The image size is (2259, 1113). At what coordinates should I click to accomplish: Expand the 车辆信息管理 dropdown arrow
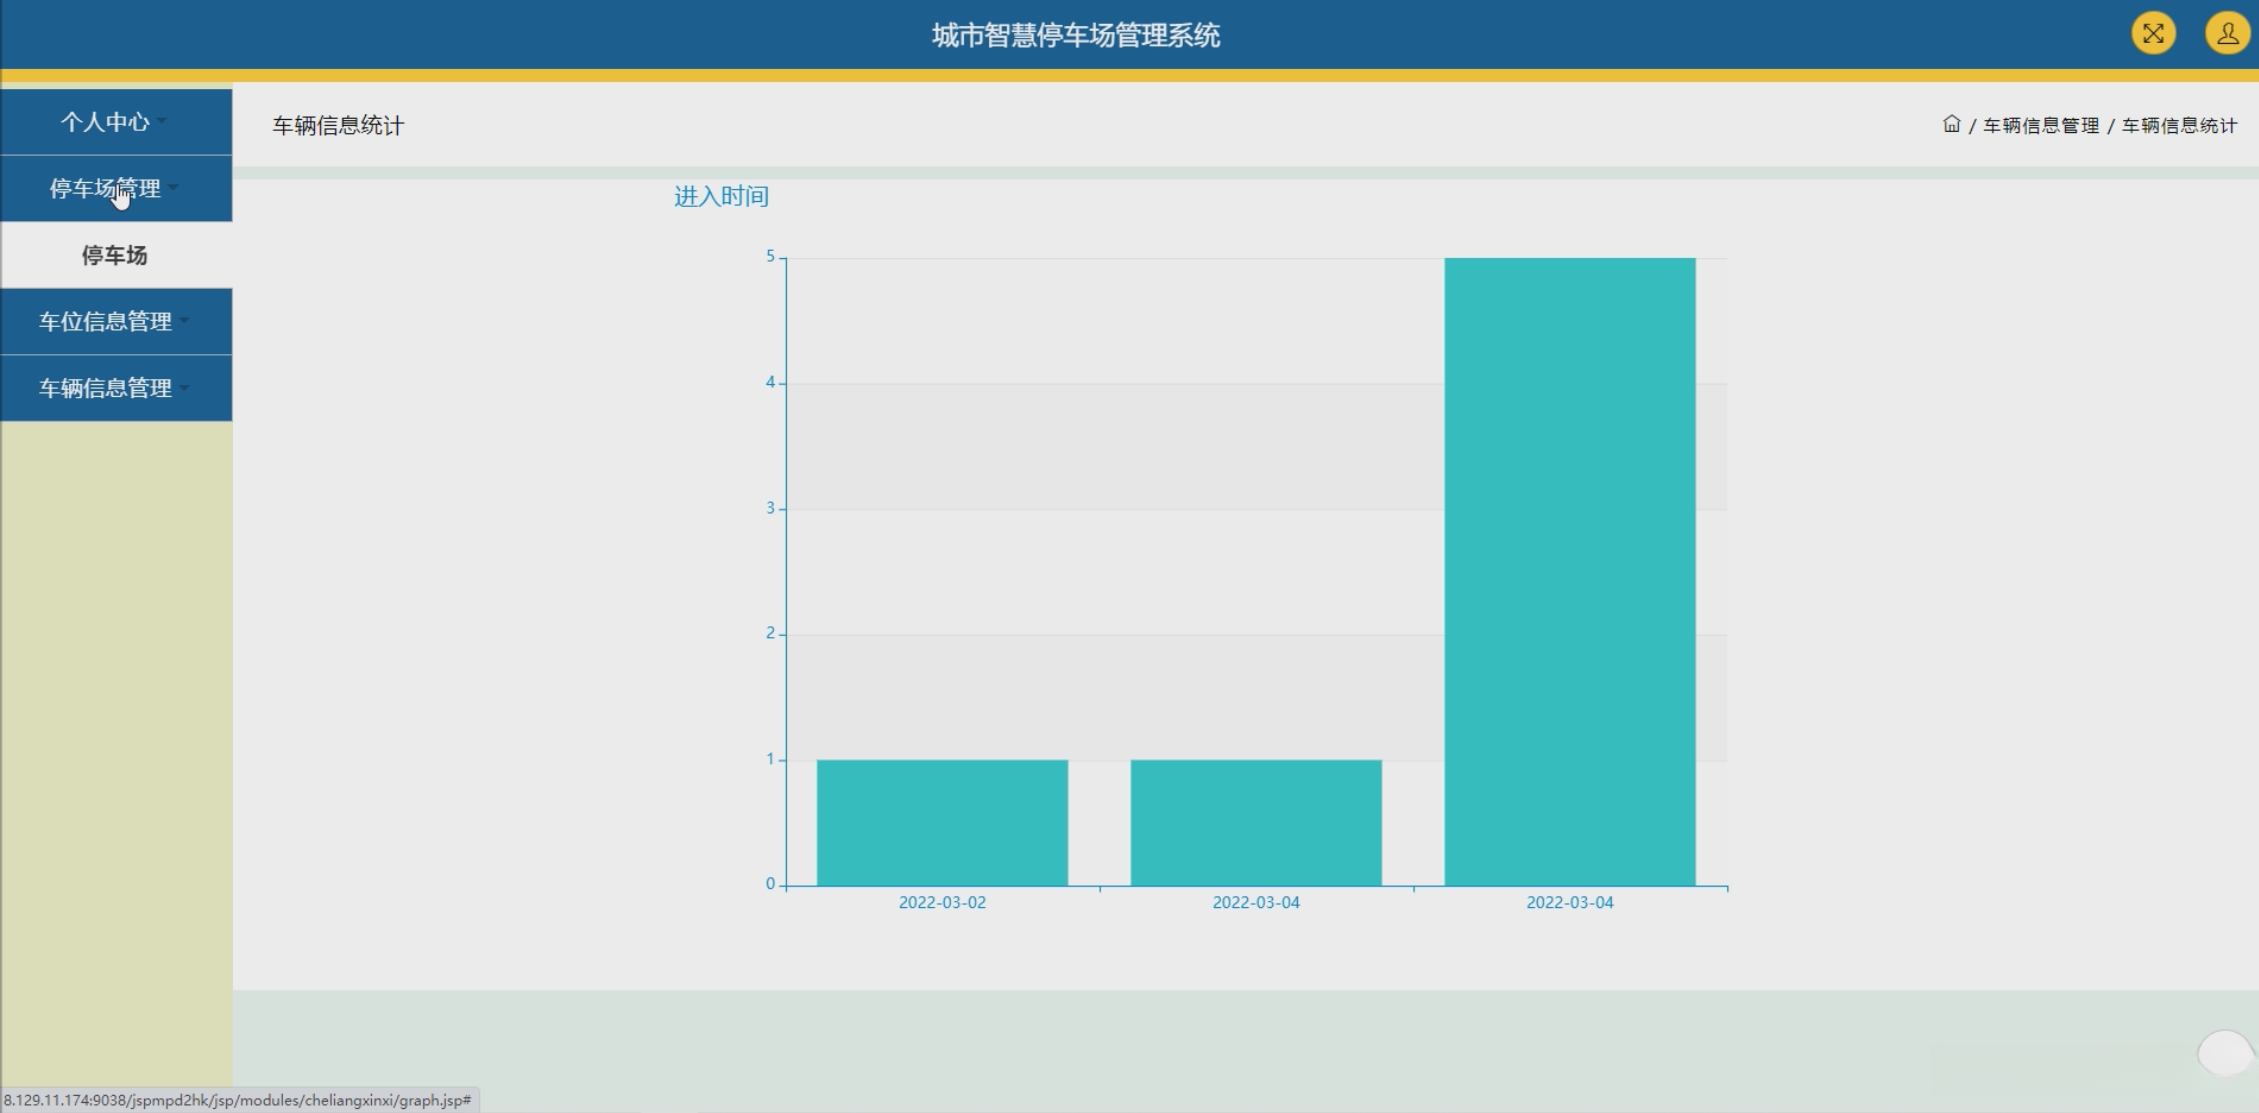tap(184, 388)
